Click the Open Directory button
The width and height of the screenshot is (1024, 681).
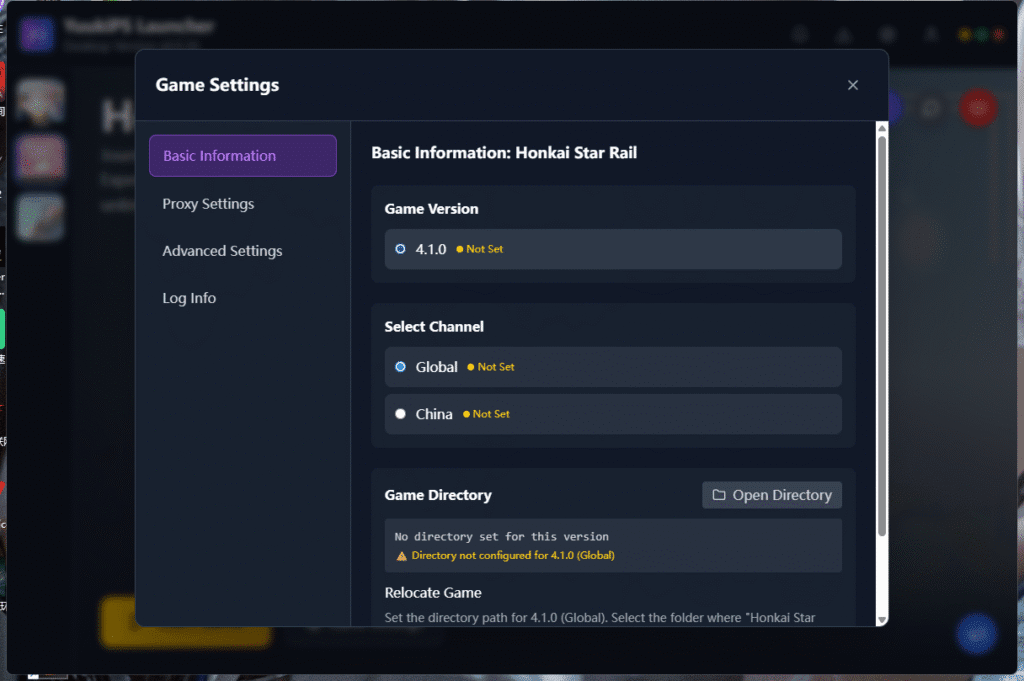click(772, 495)
